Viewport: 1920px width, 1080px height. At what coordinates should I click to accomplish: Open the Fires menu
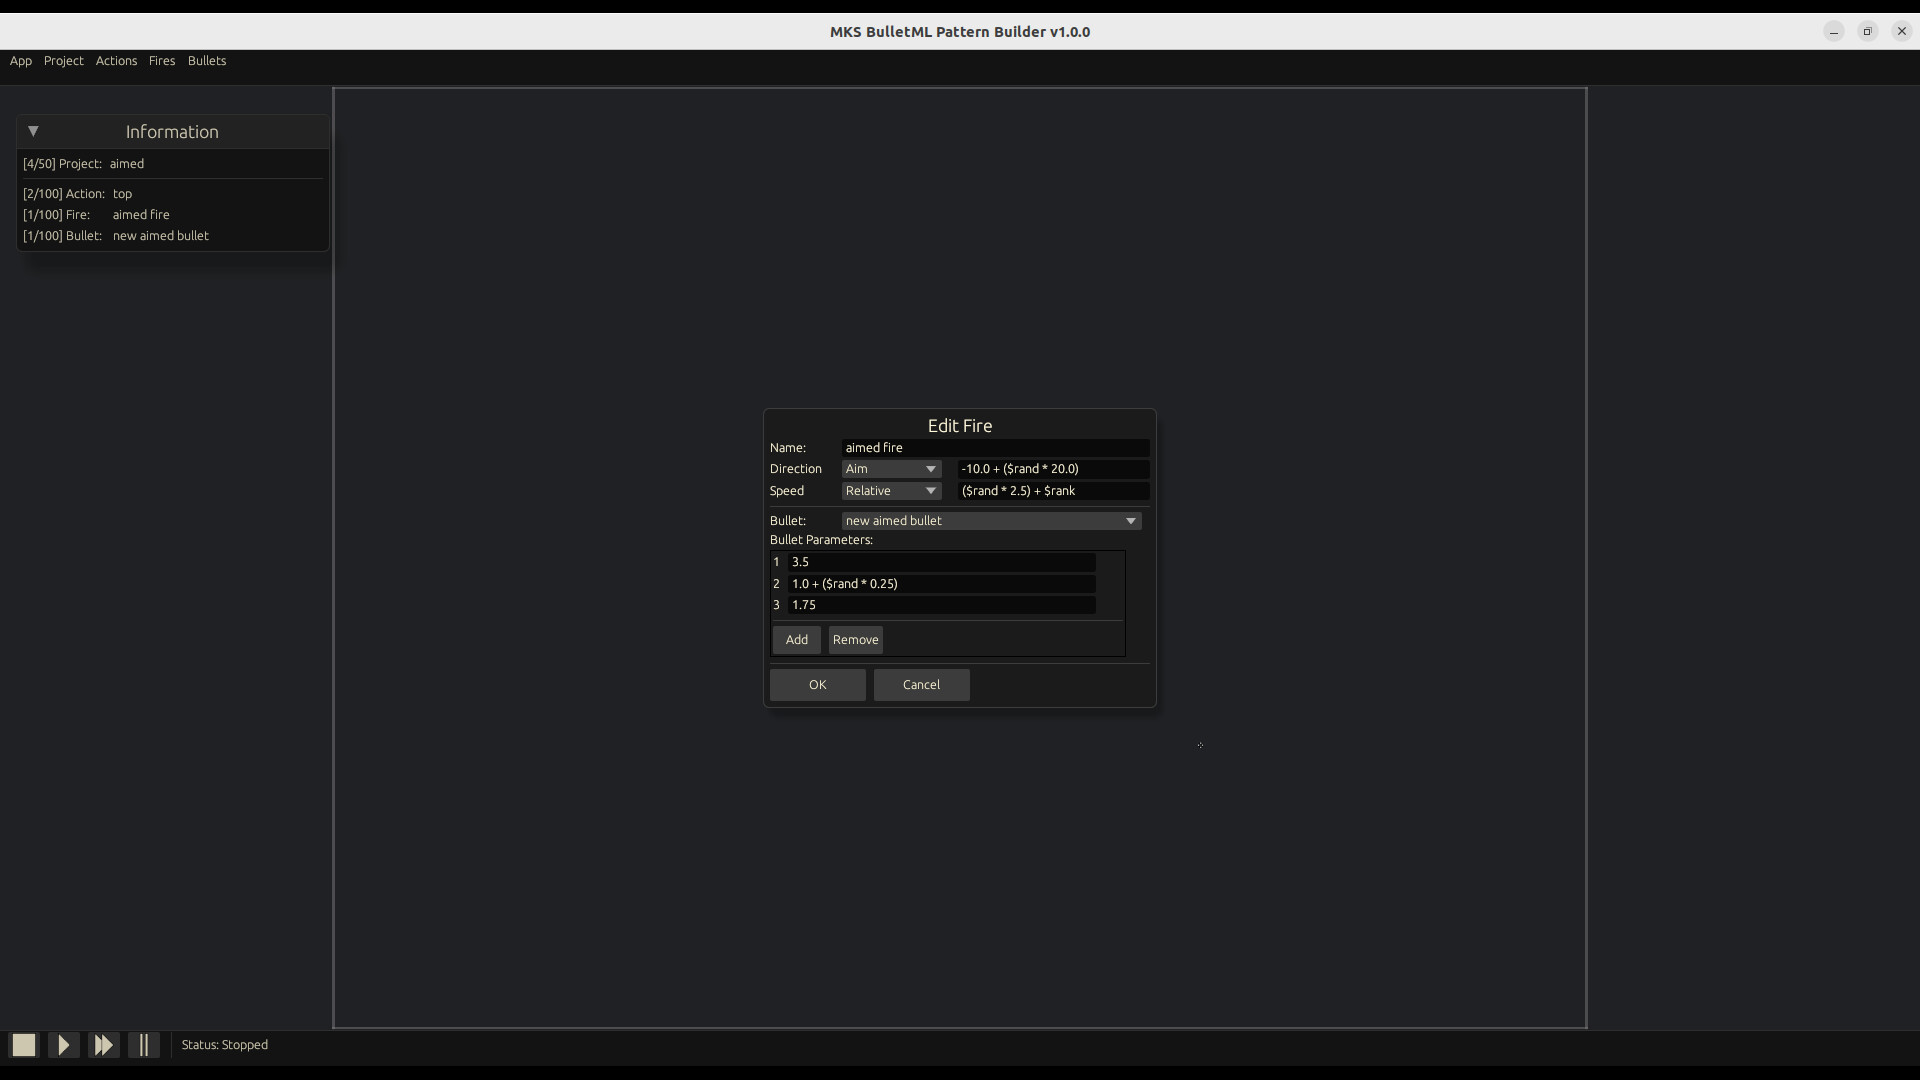click(162, 61)
